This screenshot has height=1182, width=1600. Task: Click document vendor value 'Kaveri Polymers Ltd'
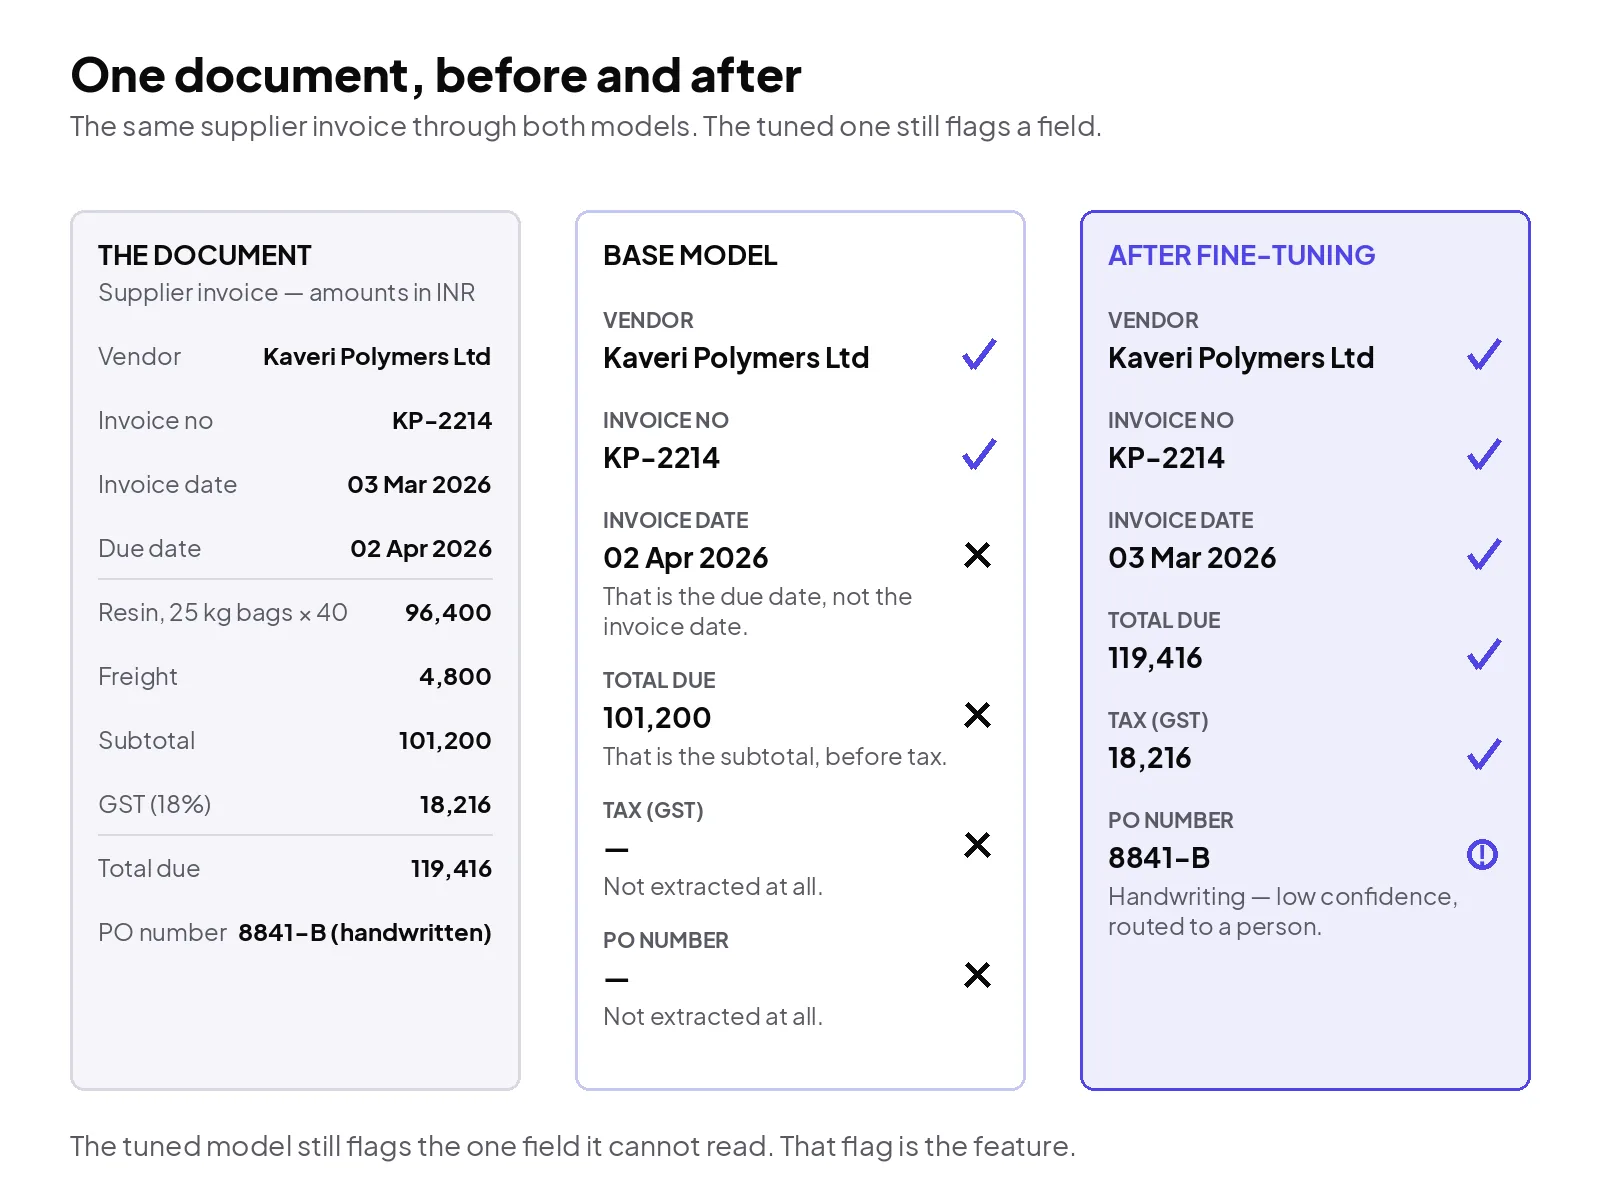[x=377, y=357]
